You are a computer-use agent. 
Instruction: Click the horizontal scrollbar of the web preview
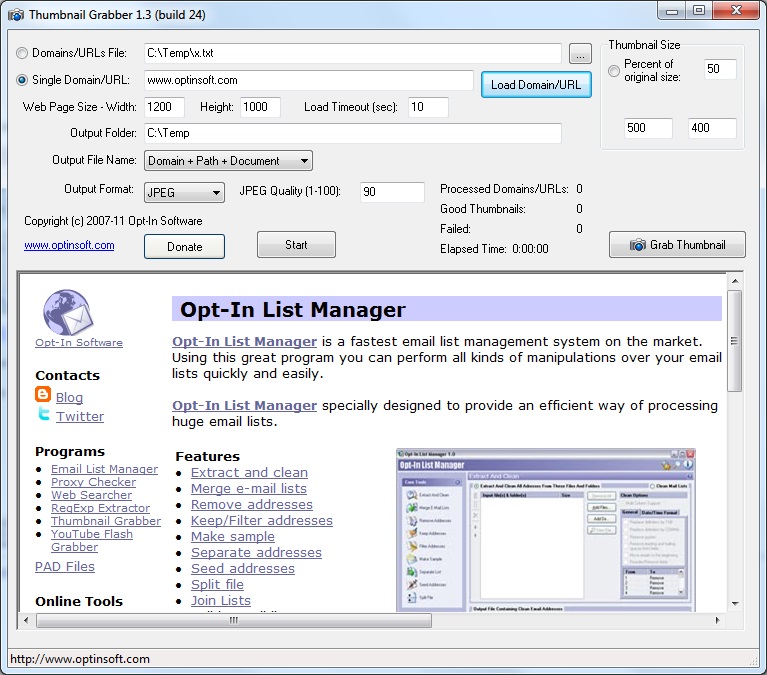tap(235, 620)
